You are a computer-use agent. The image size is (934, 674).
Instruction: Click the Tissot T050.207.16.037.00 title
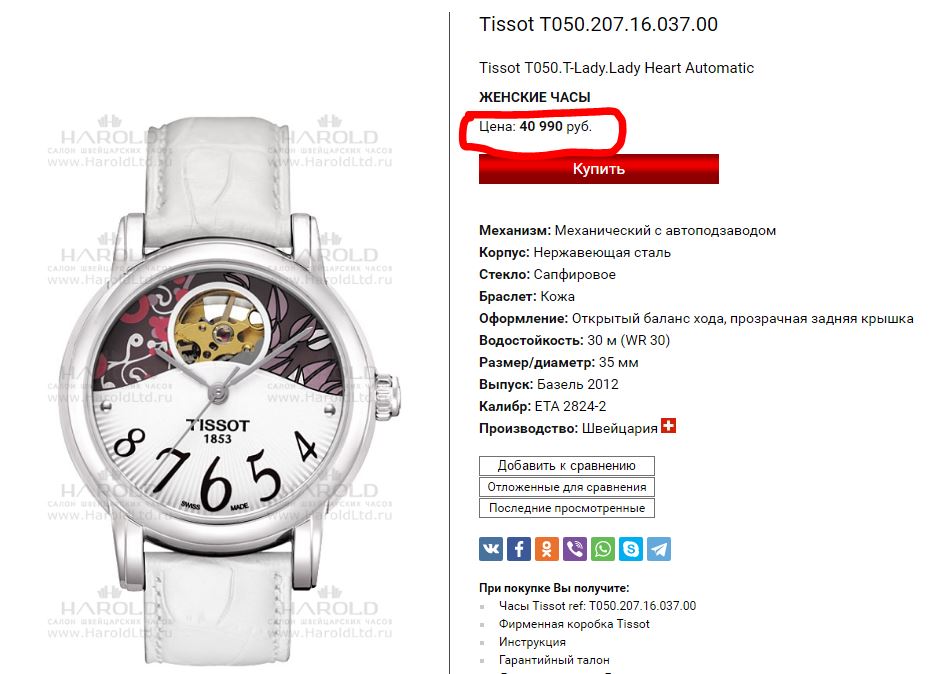point(598,24)
